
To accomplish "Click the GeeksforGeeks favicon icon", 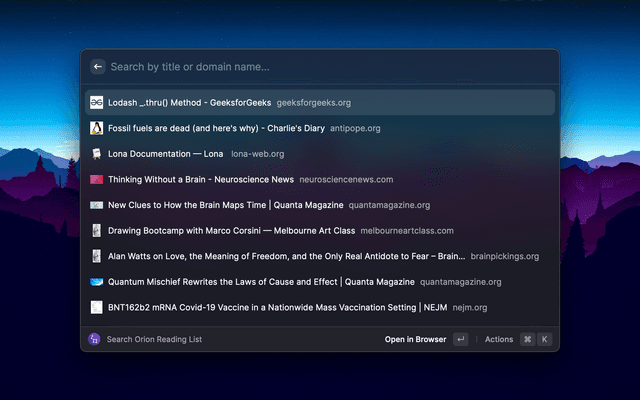I will (x=96, y=103).
